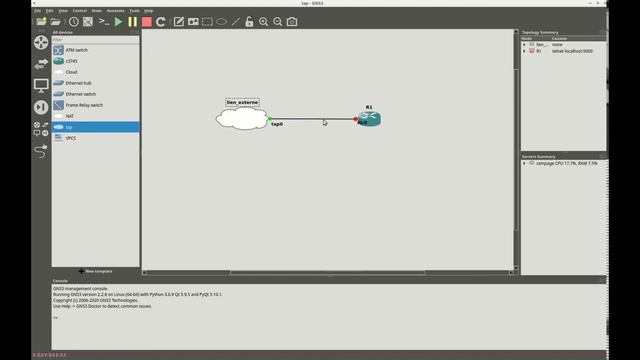Click the zoom out magnifier icon
Viewport: 640px width, 360px height.
click(278, 22)
